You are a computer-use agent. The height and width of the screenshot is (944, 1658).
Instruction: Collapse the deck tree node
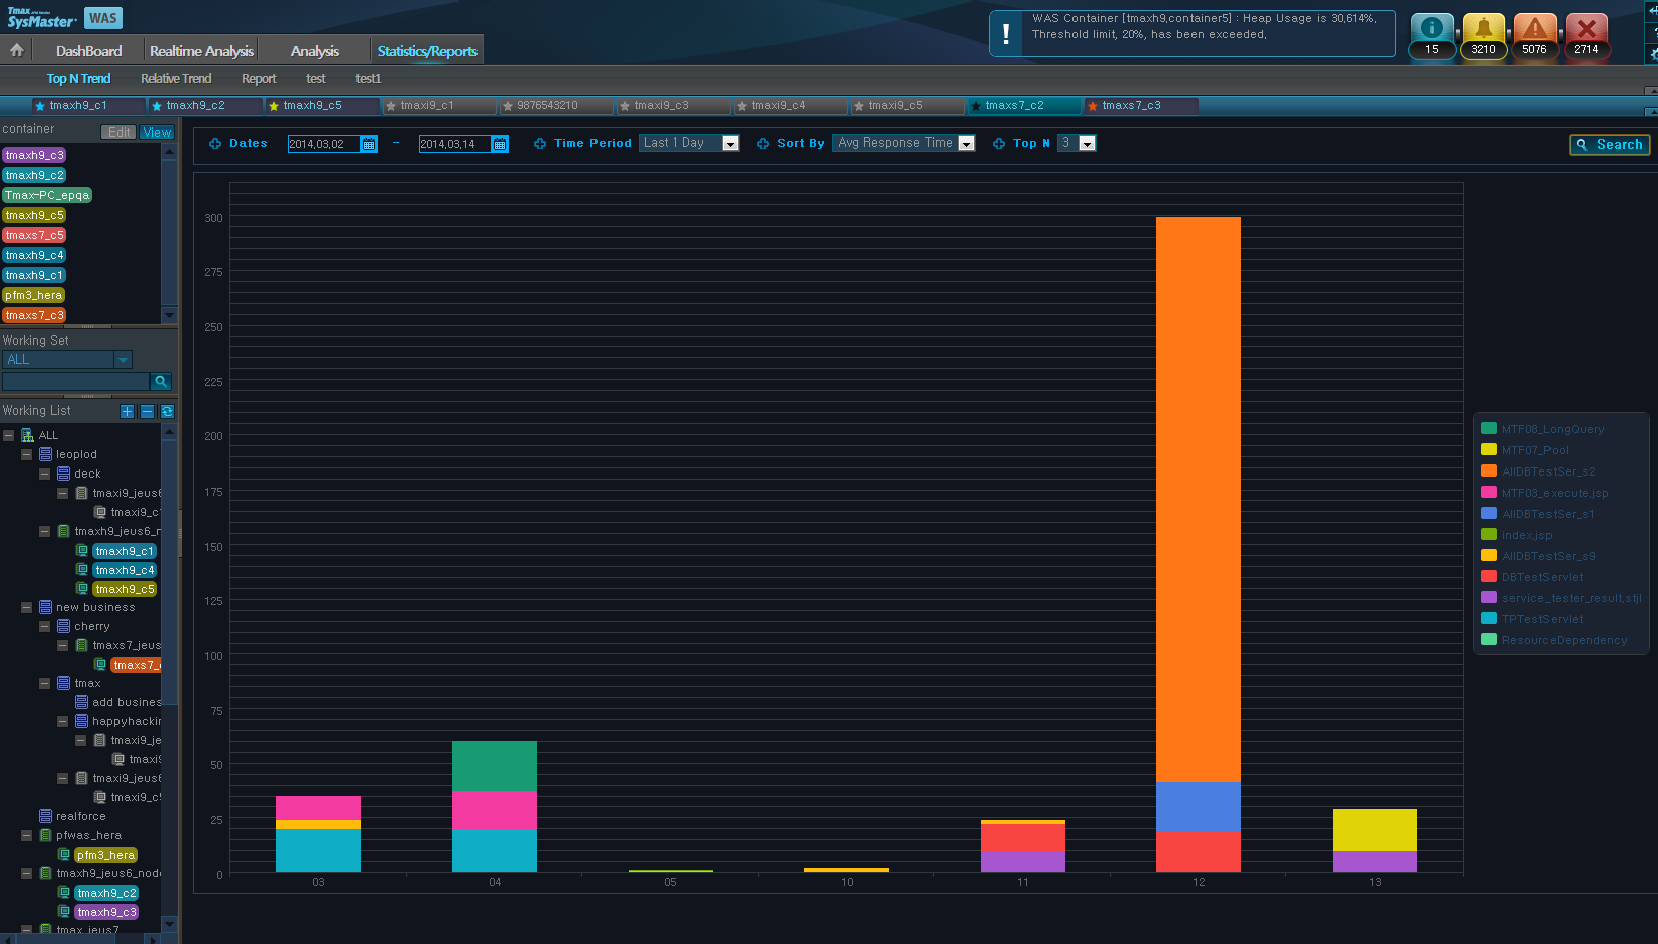[x=44, y=474]
